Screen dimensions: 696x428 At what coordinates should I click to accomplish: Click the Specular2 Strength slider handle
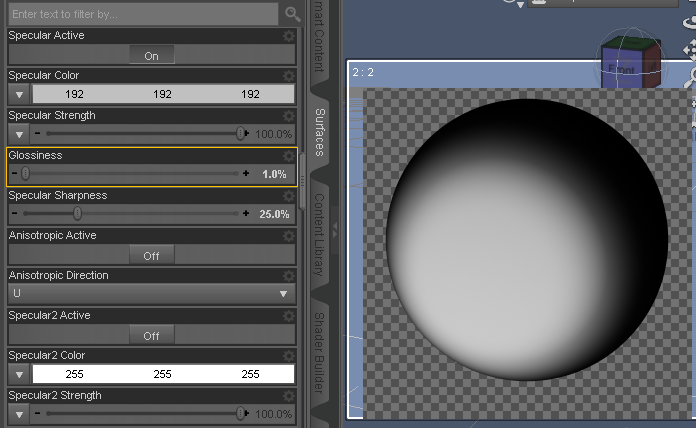coord(240,413)
